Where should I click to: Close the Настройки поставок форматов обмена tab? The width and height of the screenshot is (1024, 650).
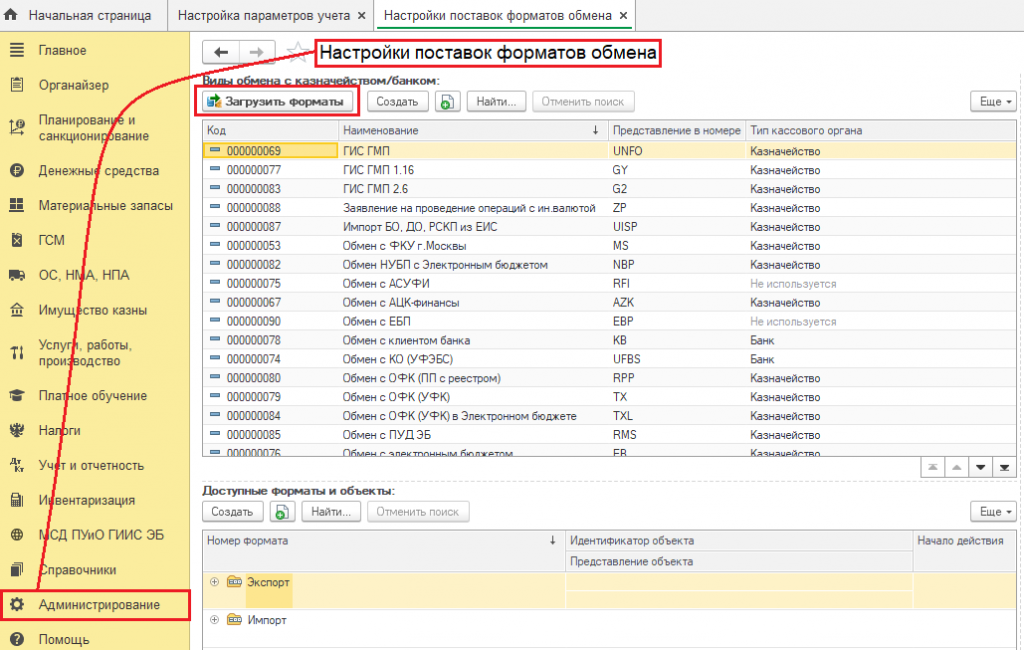(624, 16)
